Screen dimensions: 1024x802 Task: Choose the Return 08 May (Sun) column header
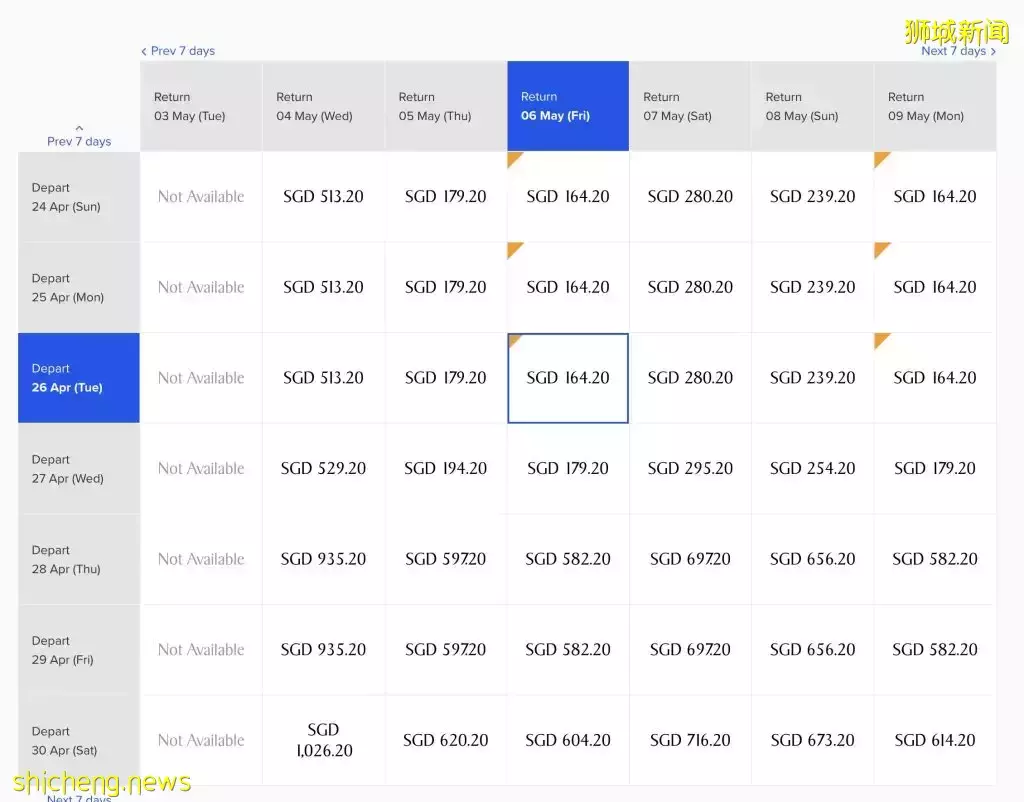tap(812, 107)
